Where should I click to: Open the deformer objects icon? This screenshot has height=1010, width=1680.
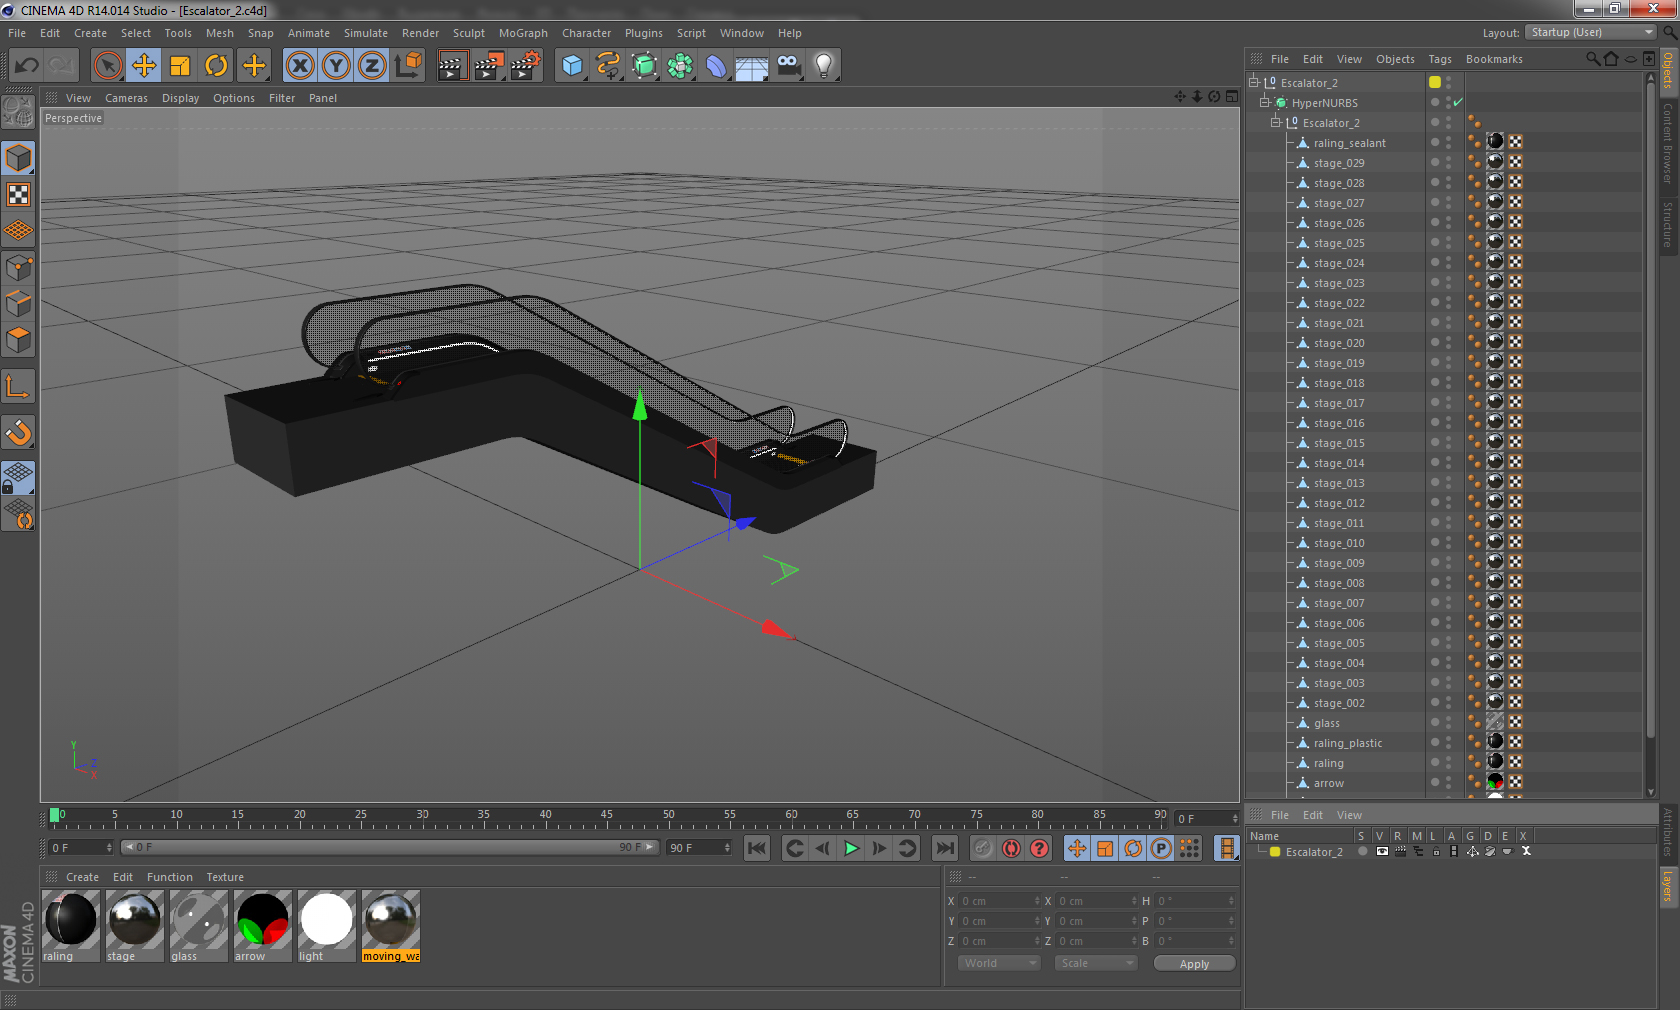pyautogui.click(x=716, y=66)
